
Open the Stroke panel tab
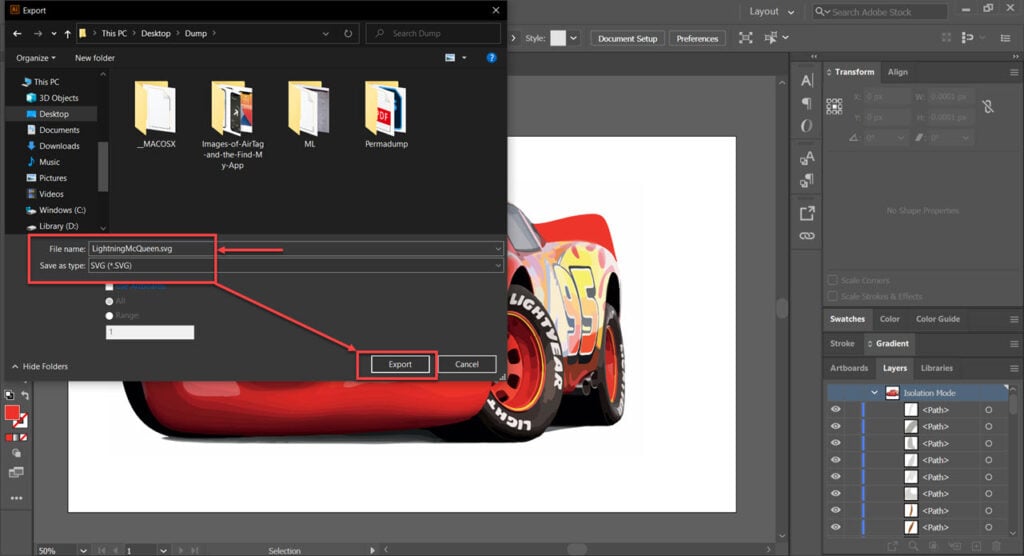[842, 344]
